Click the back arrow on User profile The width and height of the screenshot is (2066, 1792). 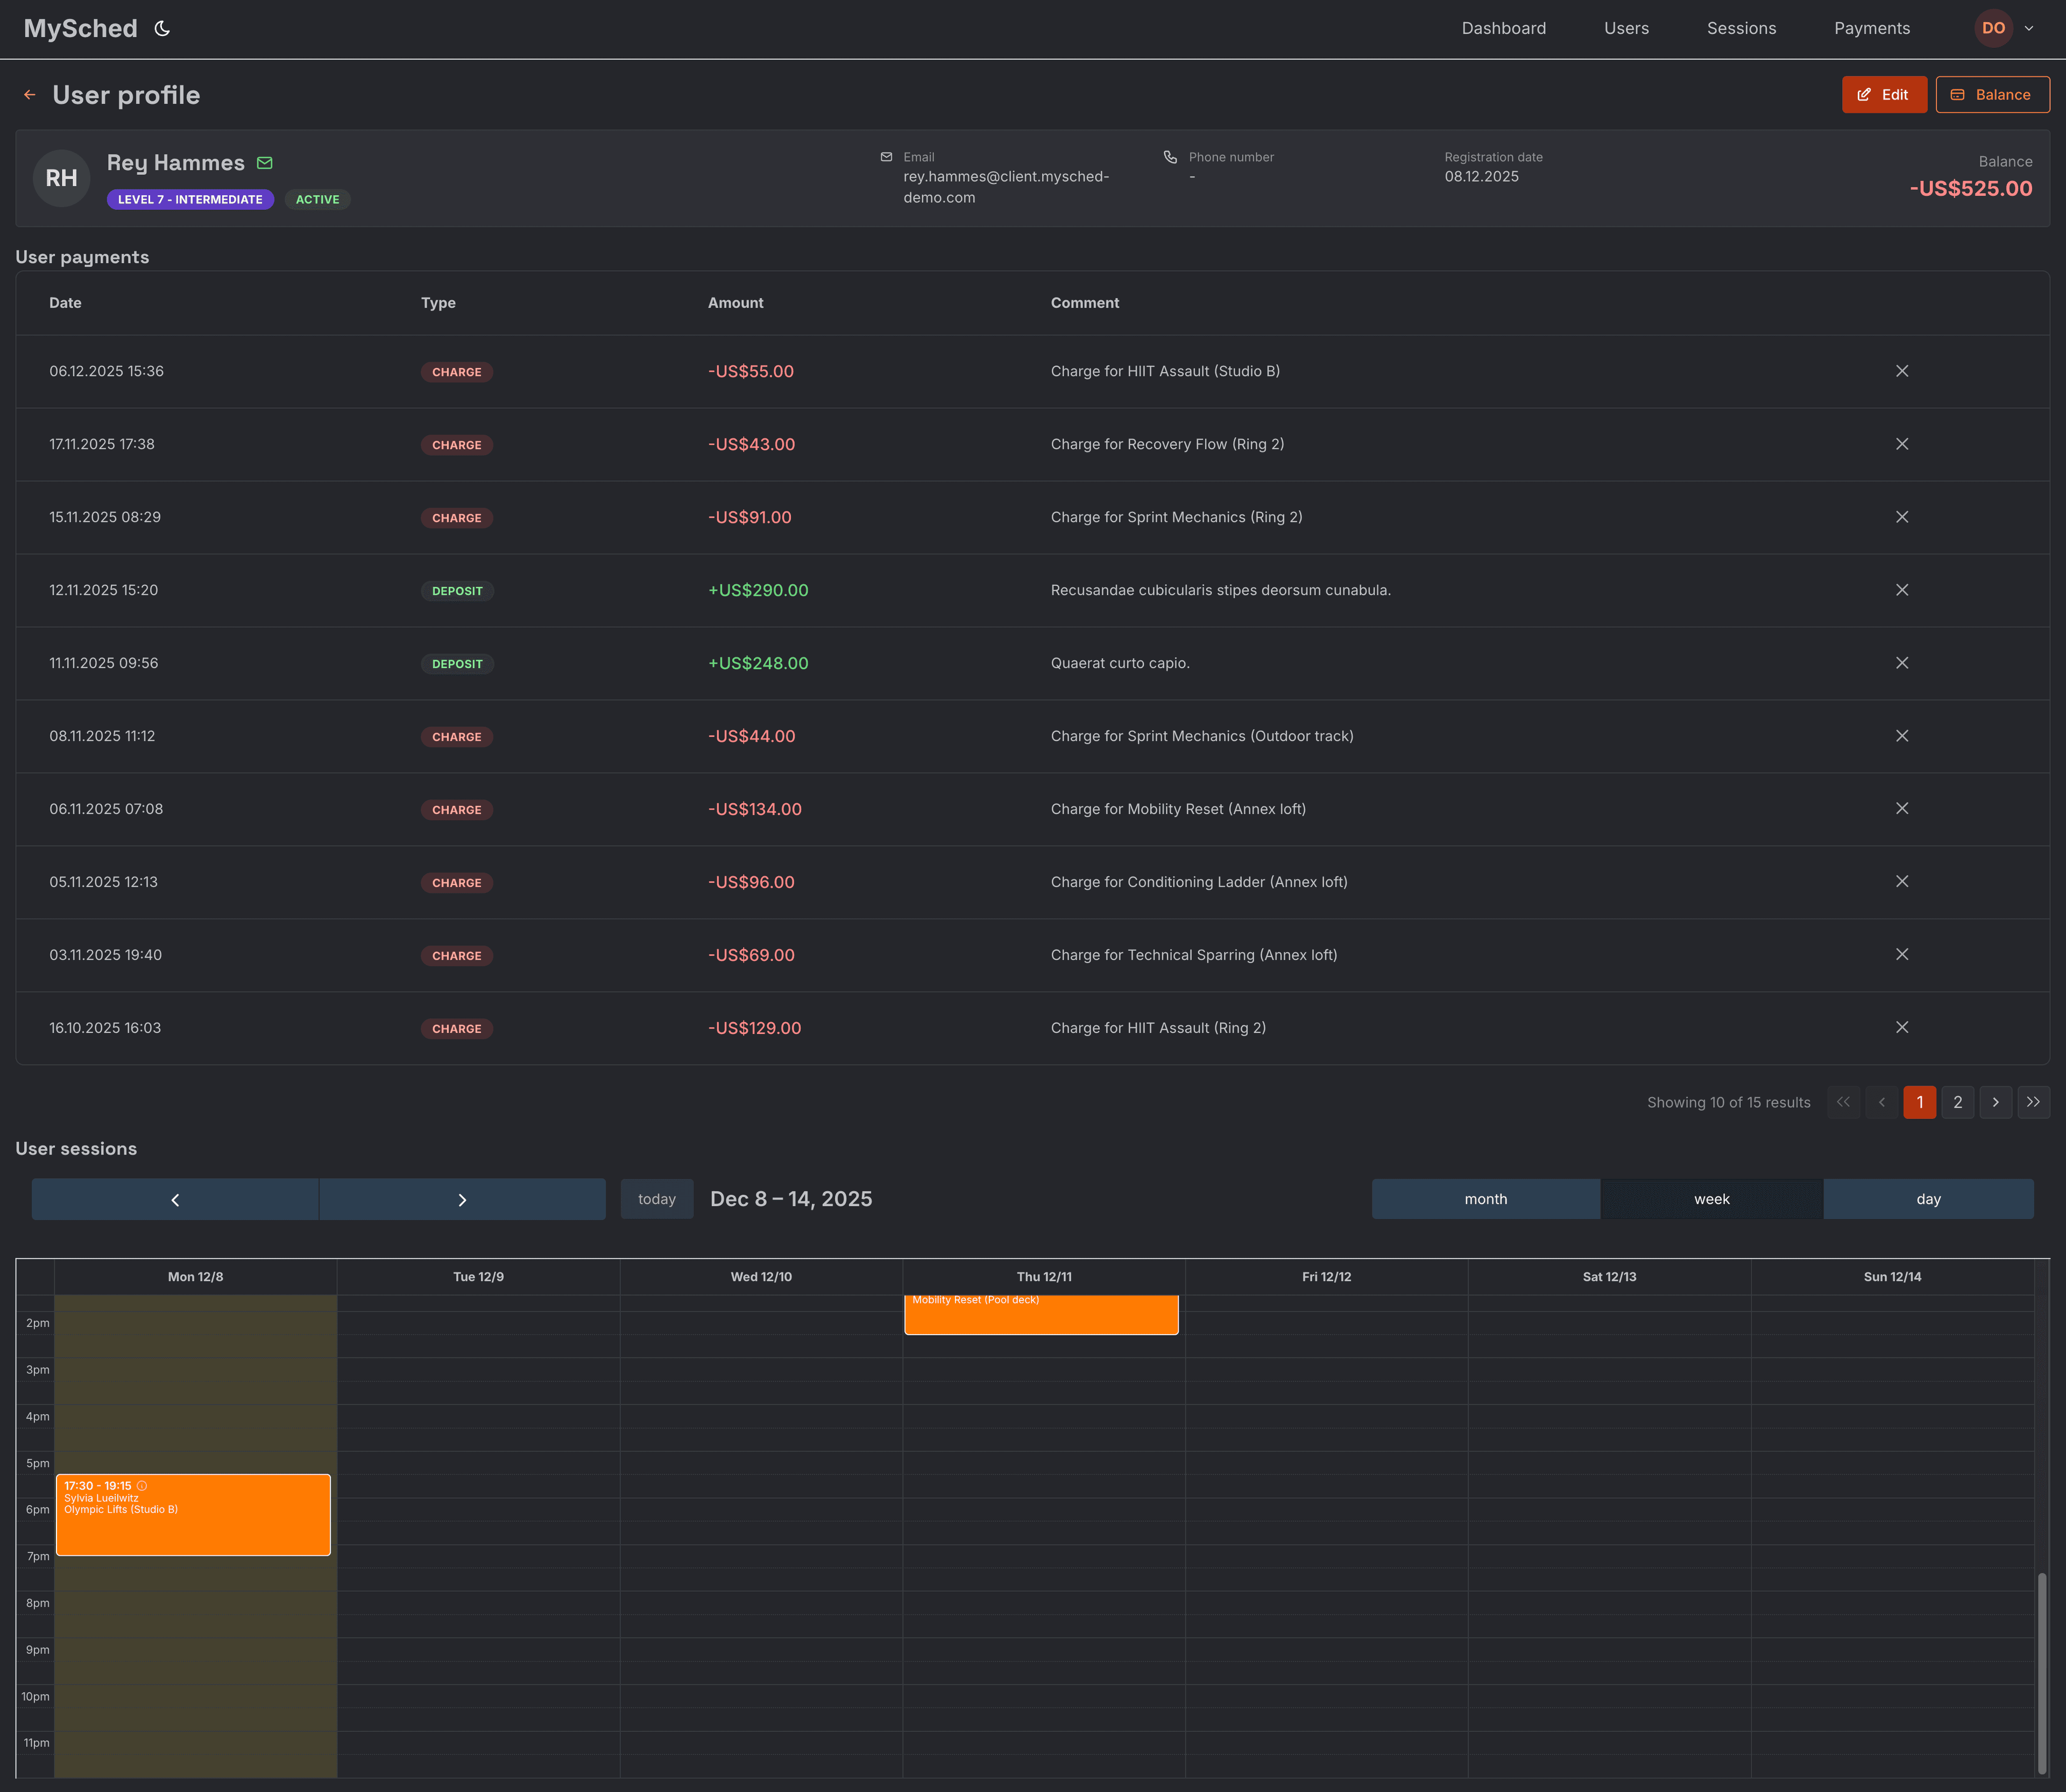click(29, 94)
